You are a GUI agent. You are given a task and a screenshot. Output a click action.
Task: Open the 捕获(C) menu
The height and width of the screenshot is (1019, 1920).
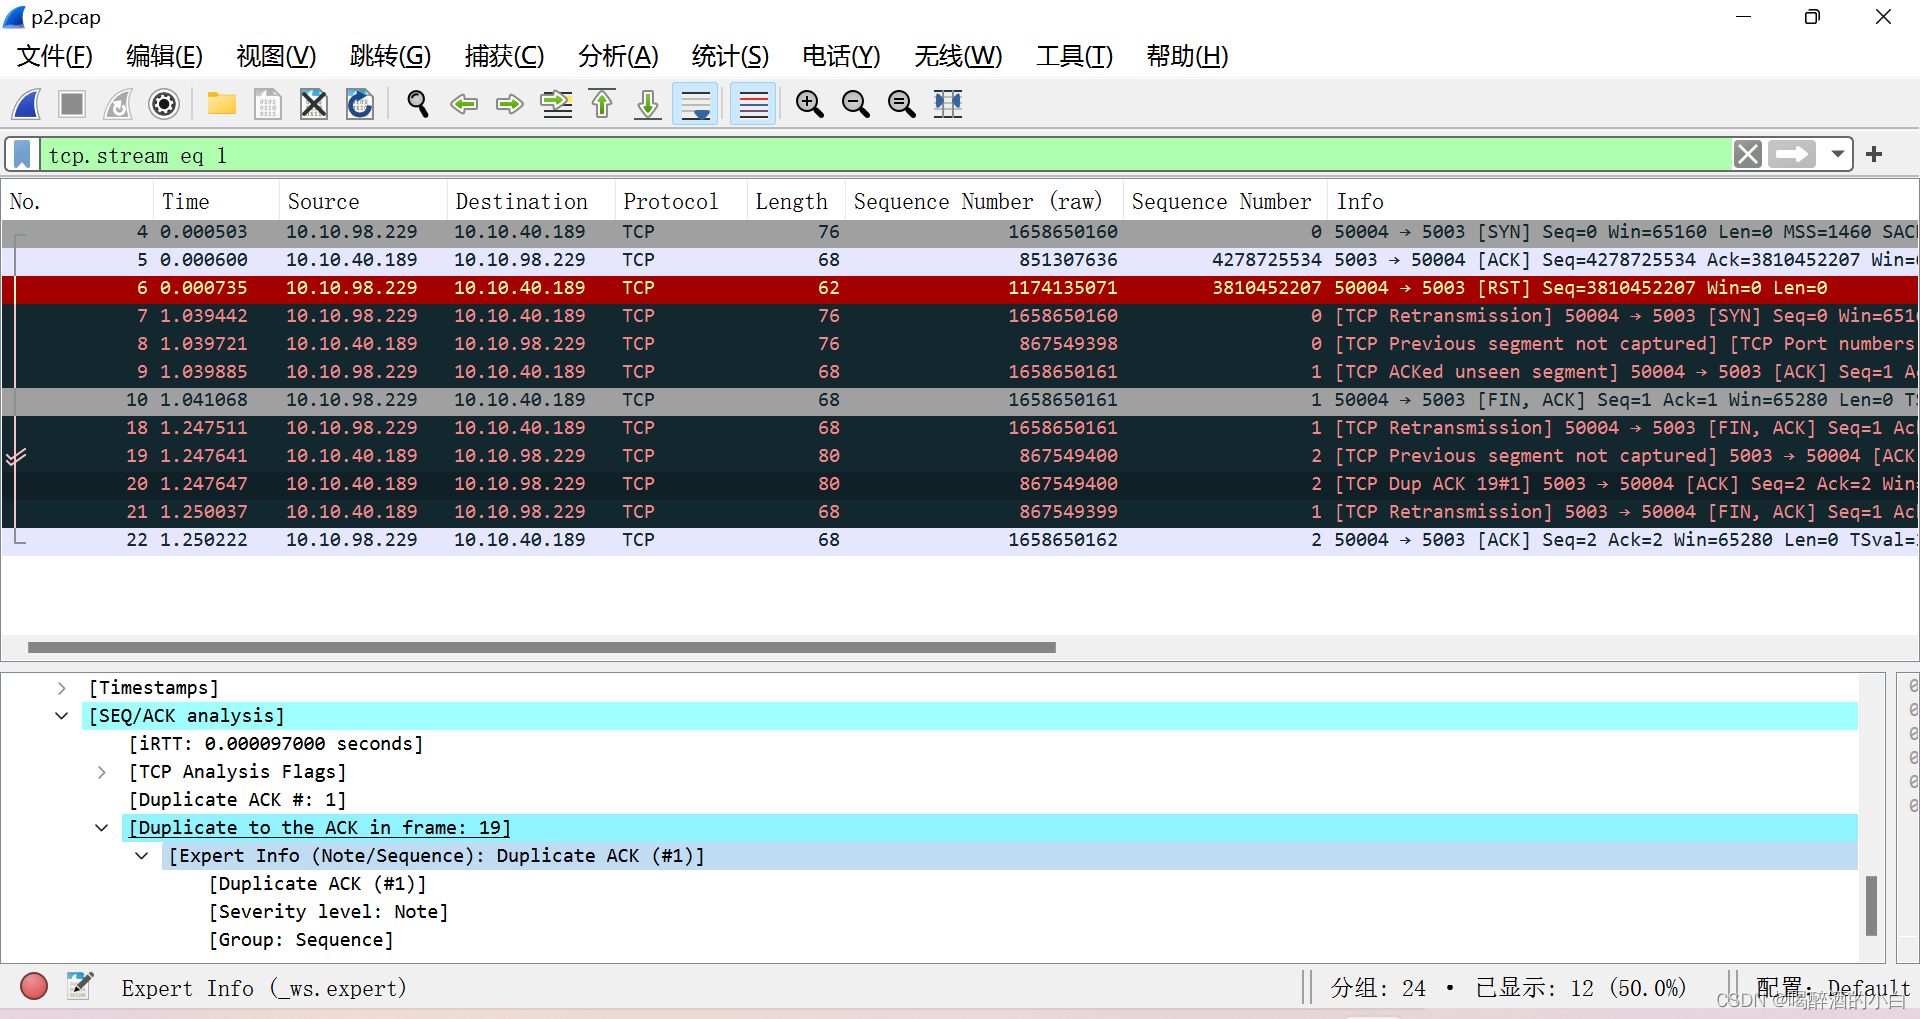coord(504,56)
